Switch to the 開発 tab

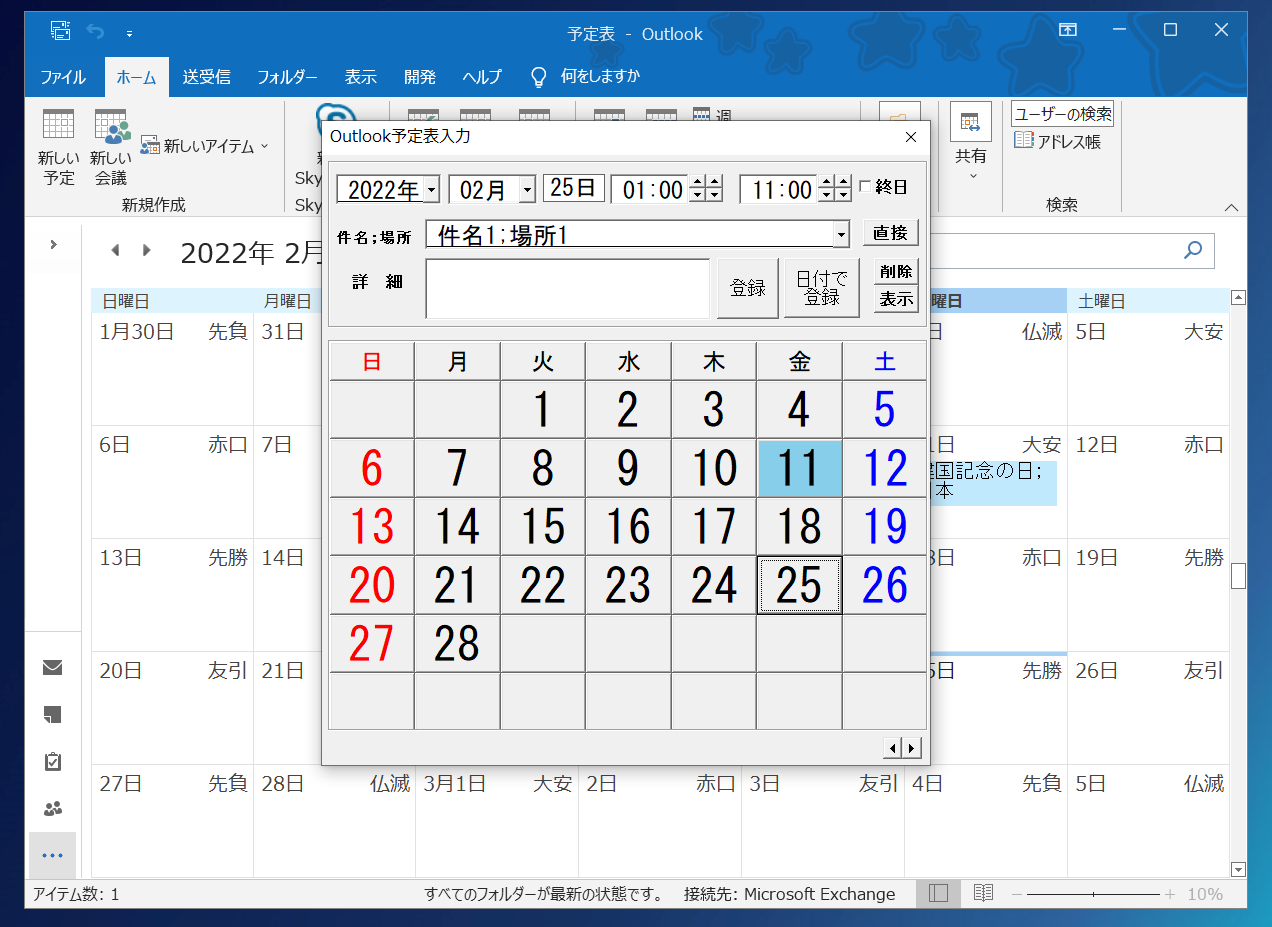click(x=420, y=77)
